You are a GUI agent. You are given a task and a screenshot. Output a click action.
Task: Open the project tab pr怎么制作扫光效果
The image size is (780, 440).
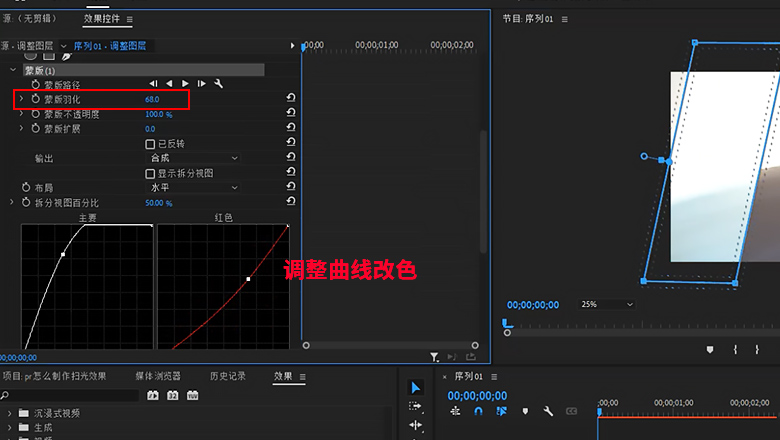pos(54,376)
